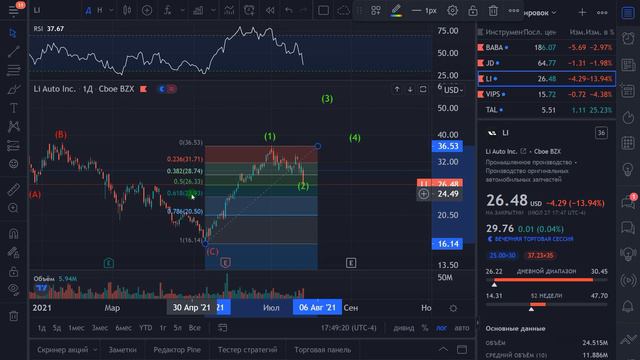Select the brush drawing tool
Screen dimensions: 640x360
[13, 89]
